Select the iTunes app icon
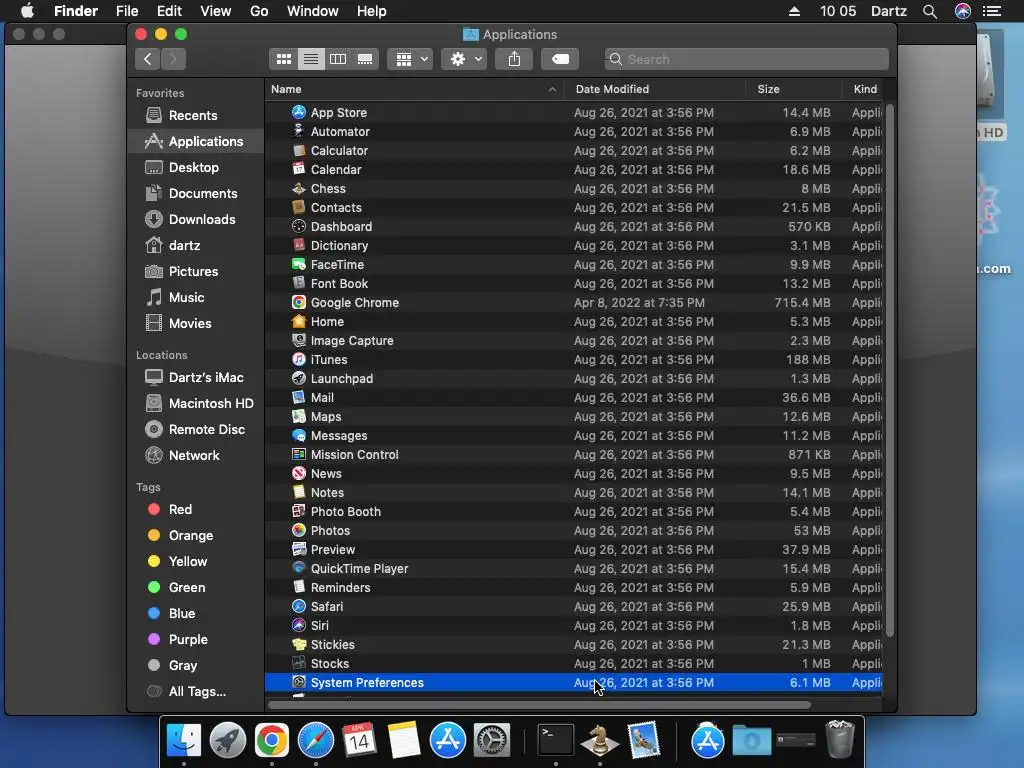 click(x=298, y=359)
